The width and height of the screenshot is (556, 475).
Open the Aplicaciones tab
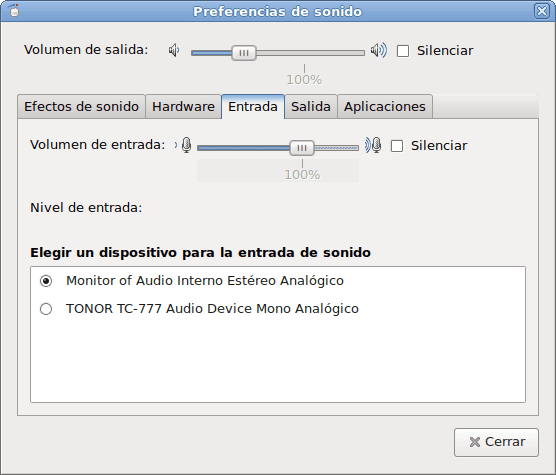point(385,106)
